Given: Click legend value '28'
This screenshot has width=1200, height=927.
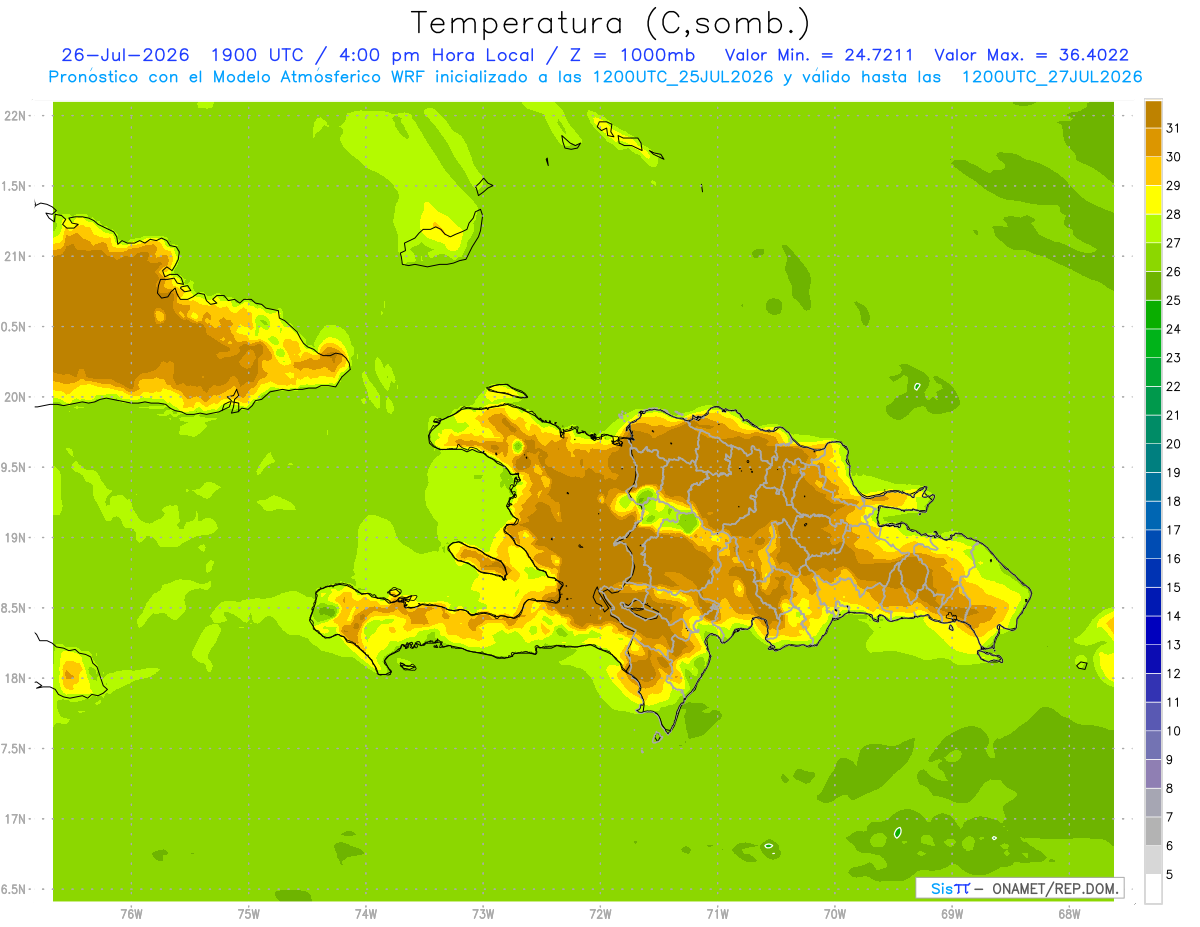Looking at the screenshot, I should (1173, 214).
